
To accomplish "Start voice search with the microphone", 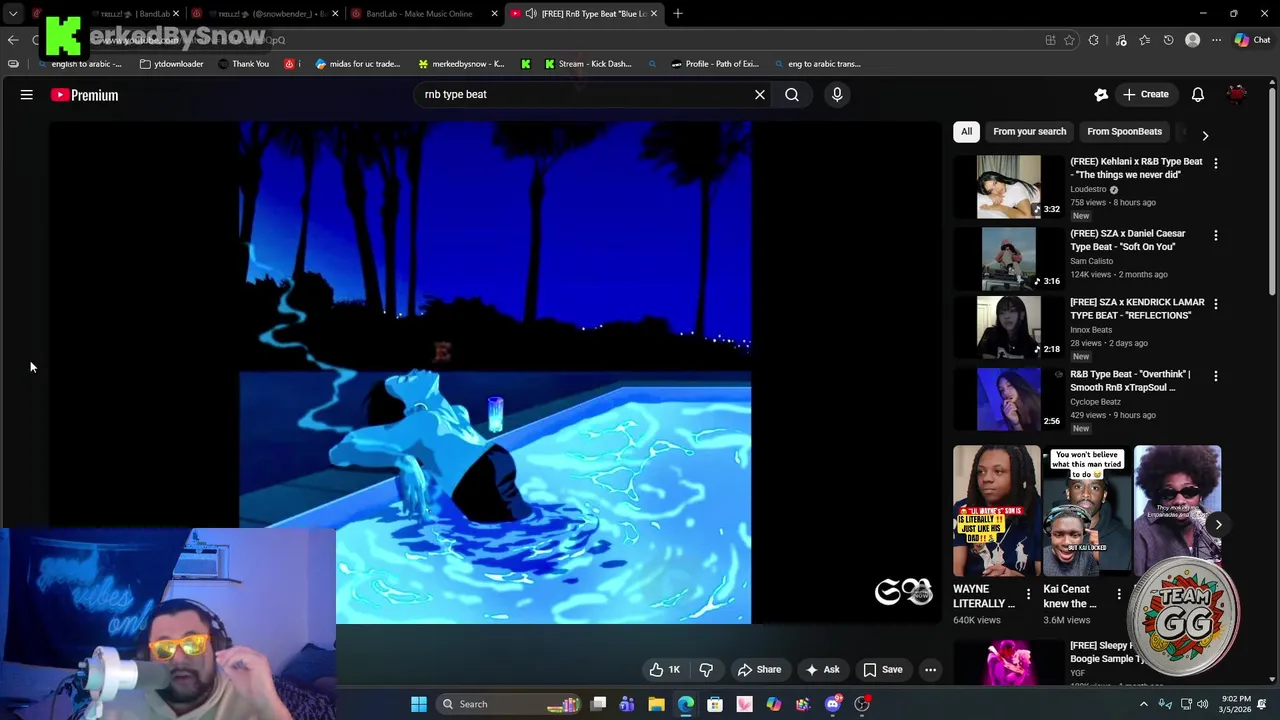I will pyautogui.click(x=837, y=95).
